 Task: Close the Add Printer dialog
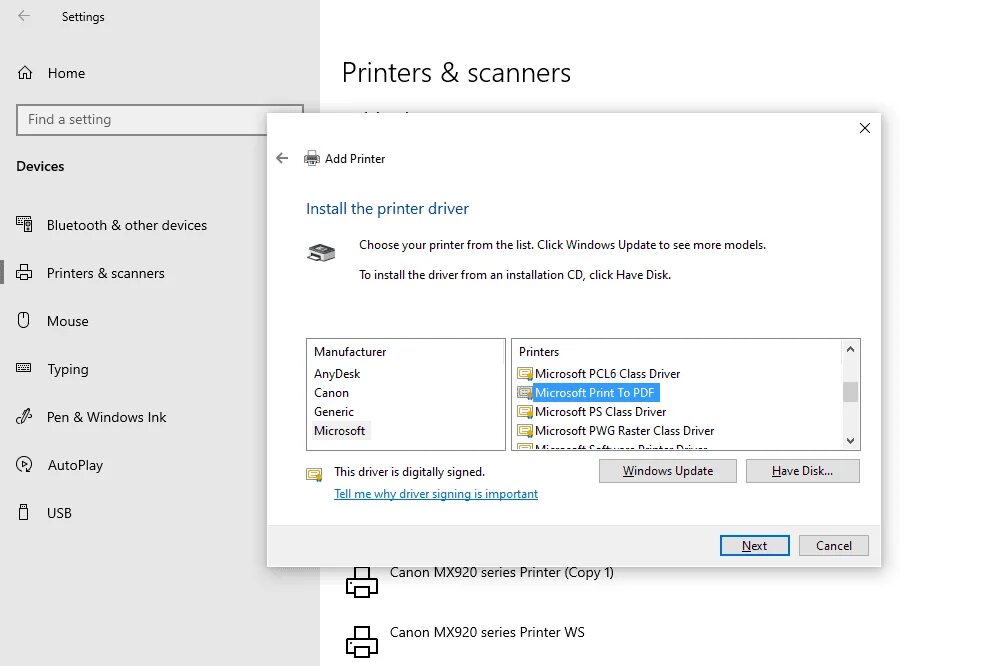click(865, 128)
